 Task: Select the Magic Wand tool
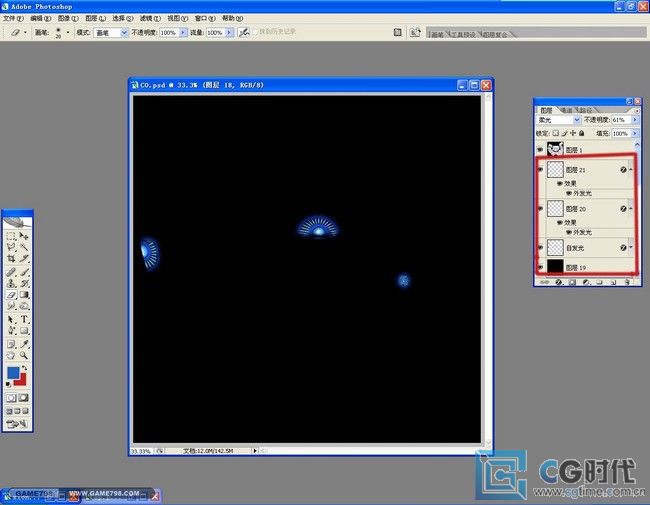pyautogui.click(x=24, y=247)
